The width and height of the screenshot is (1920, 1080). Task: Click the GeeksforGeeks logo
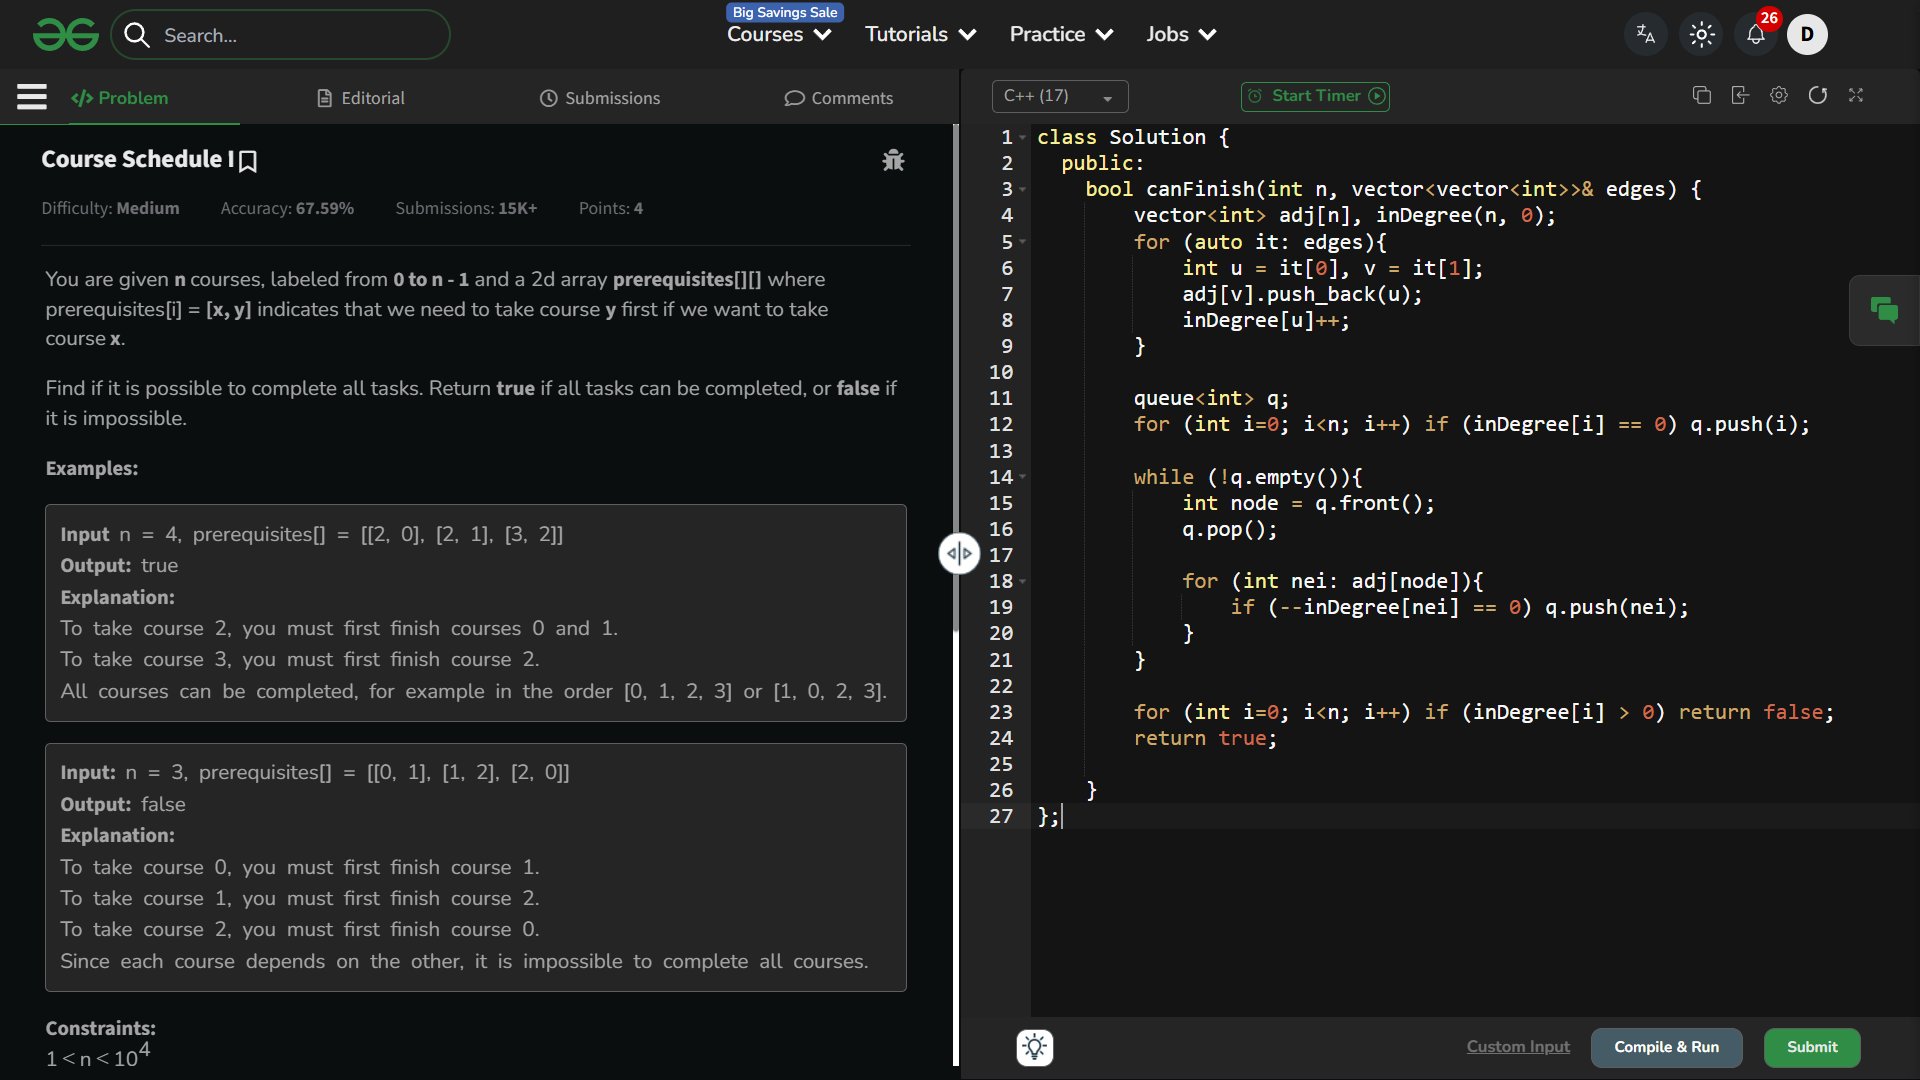click(x=65, y=35)
